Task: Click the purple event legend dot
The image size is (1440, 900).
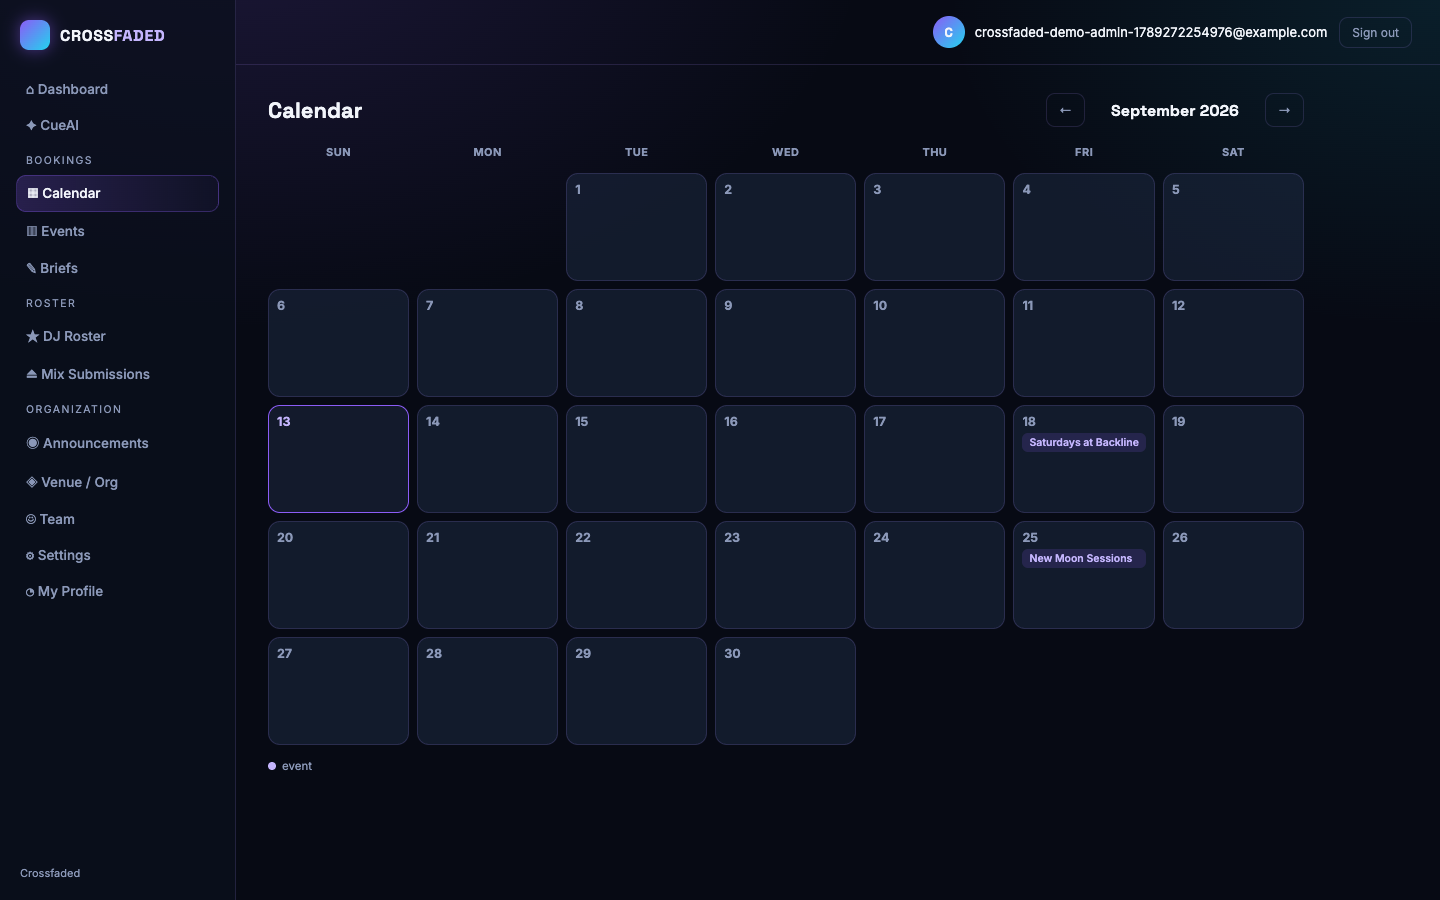Action: (272, 766)
